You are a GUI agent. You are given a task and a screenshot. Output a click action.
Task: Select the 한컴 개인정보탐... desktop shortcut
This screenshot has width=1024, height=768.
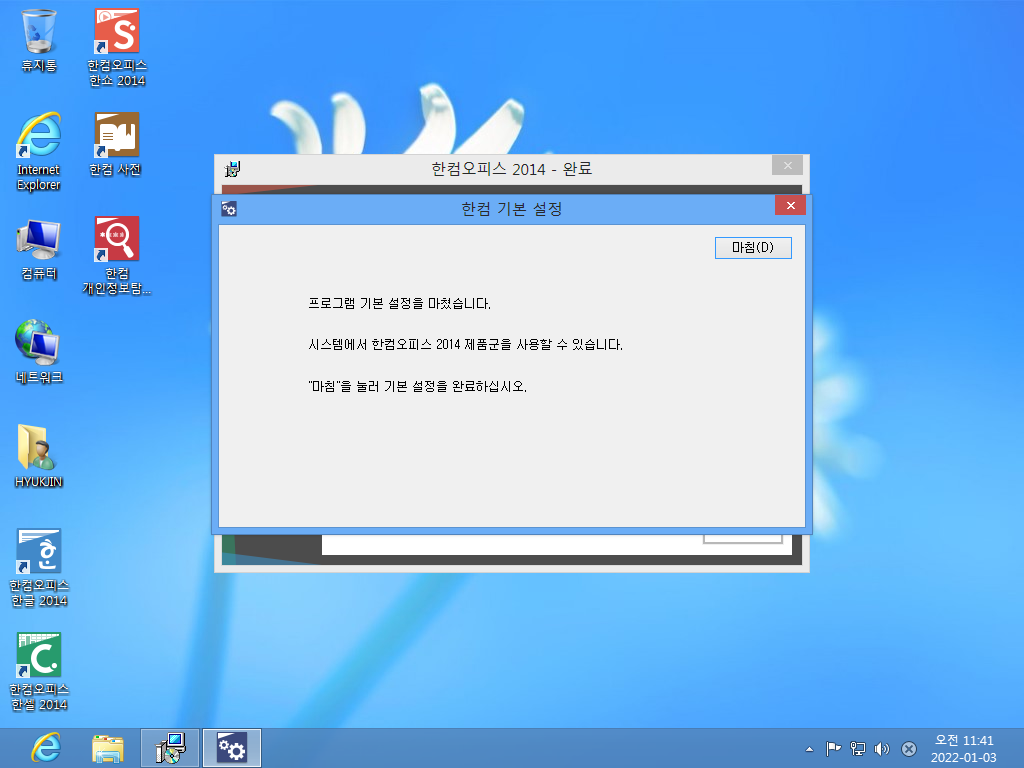[117, 256]
